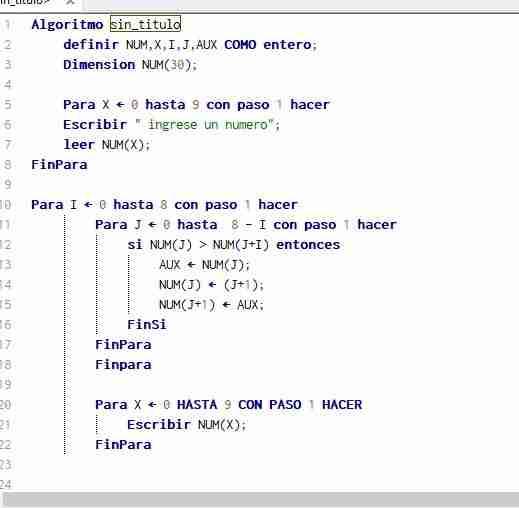Click the 'Para I' loop header line
Screen dimensions: 519x508
point(164,204)
